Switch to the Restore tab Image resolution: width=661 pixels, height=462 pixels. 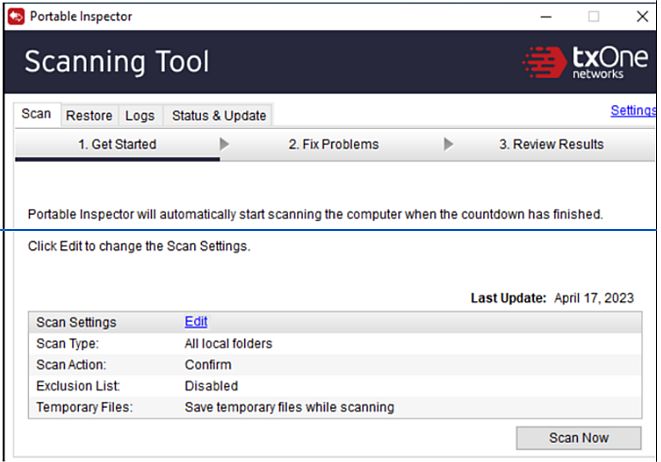(89, 116)
